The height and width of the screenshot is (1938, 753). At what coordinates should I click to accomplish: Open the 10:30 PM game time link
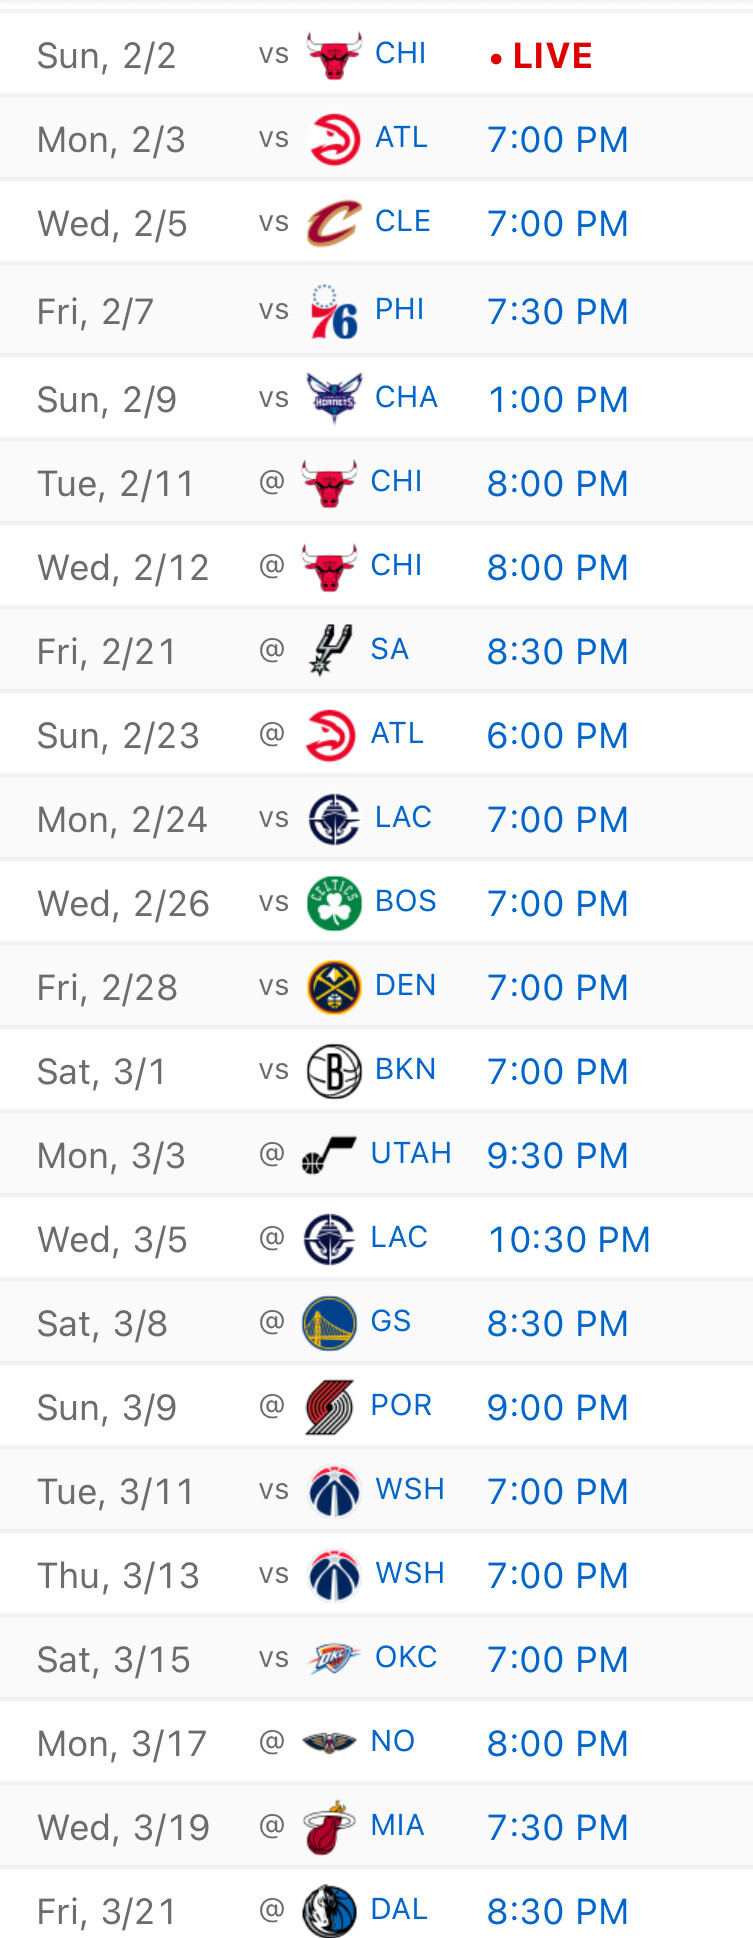569,1239
